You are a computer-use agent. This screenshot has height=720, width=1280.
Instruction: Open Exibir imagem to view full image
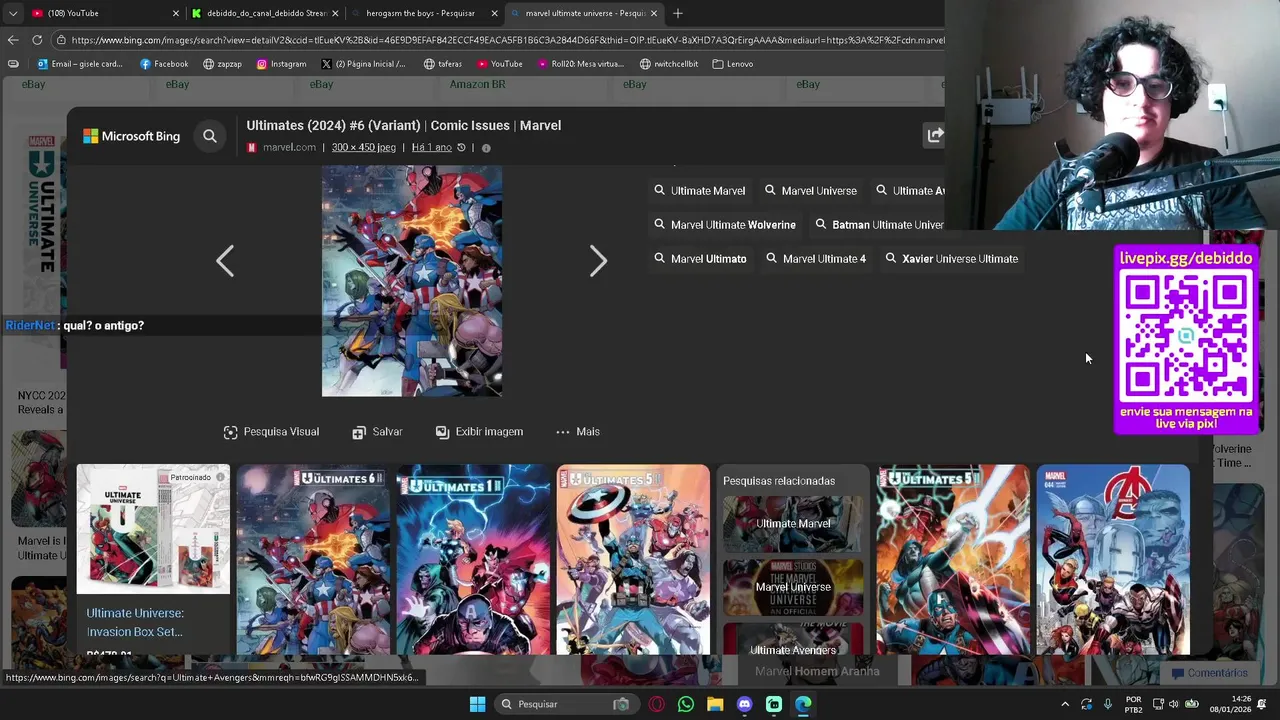[x=479, y=432]
